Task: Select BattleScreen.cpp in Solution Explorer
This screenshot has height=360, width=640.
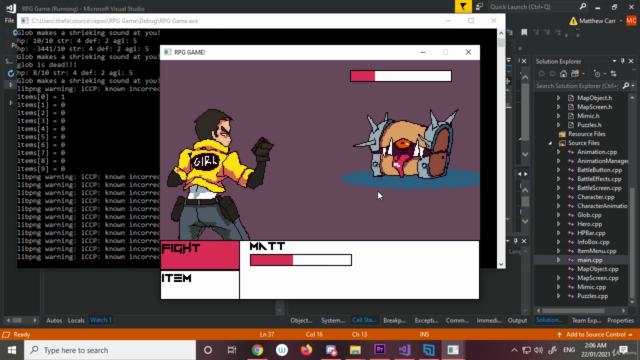Action: tap(599, 188)
